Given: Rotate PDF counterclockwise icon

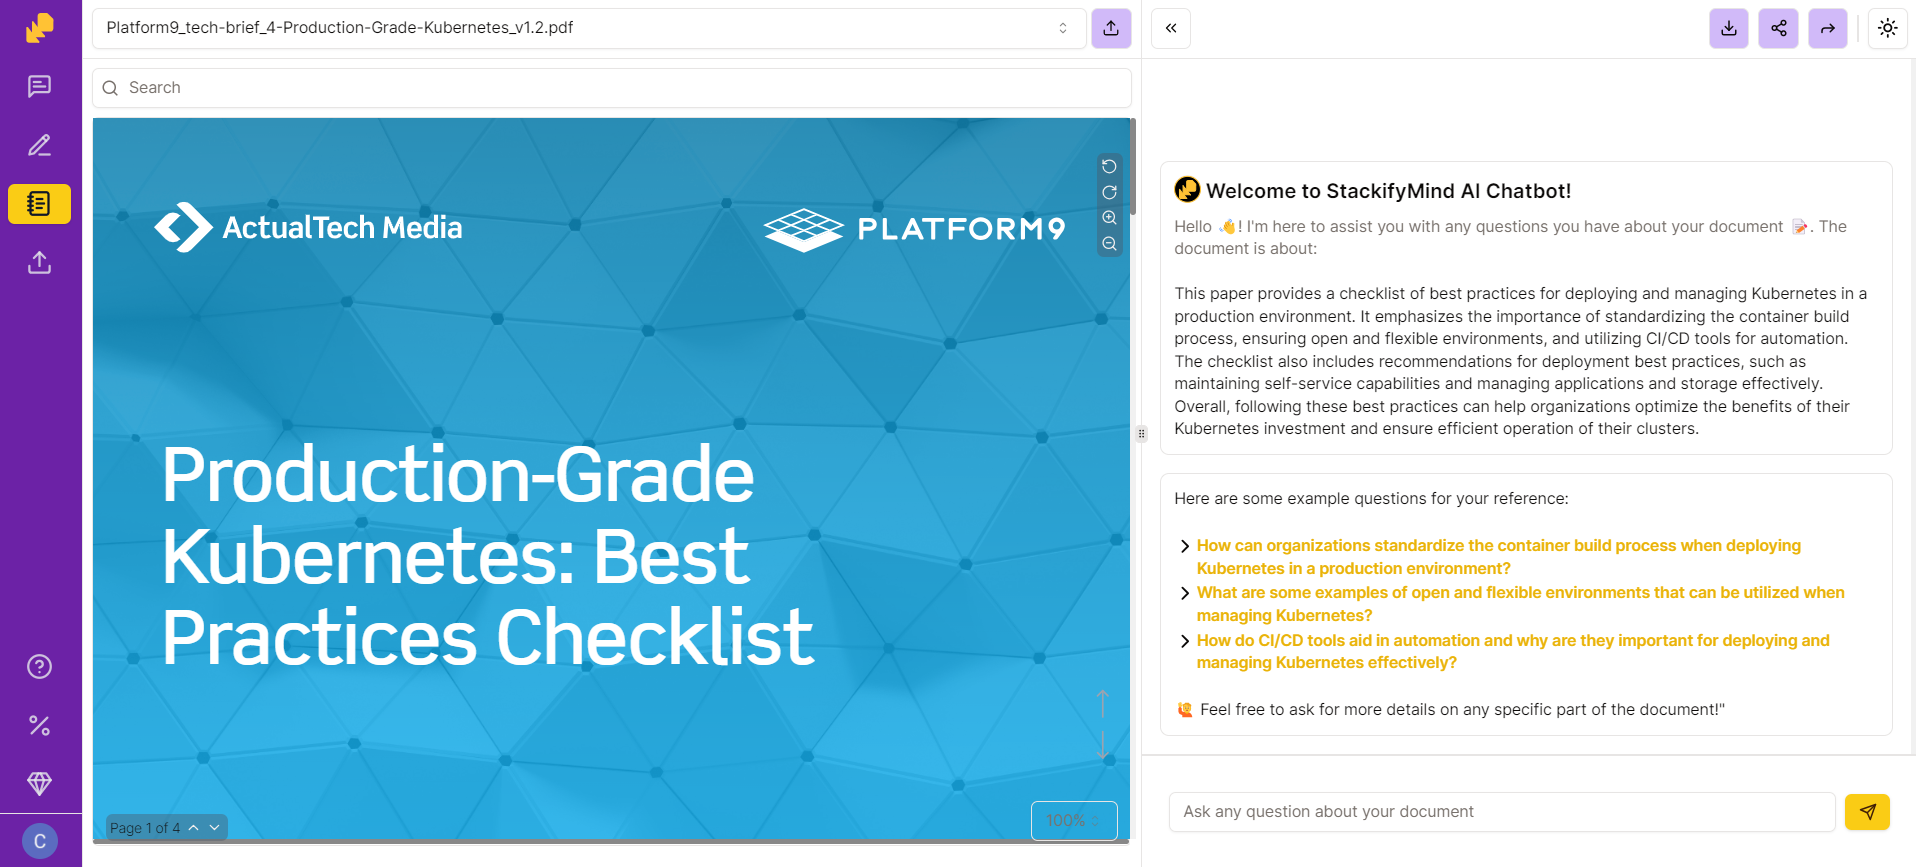Looking at the screenshot, I should point(1109,167).
